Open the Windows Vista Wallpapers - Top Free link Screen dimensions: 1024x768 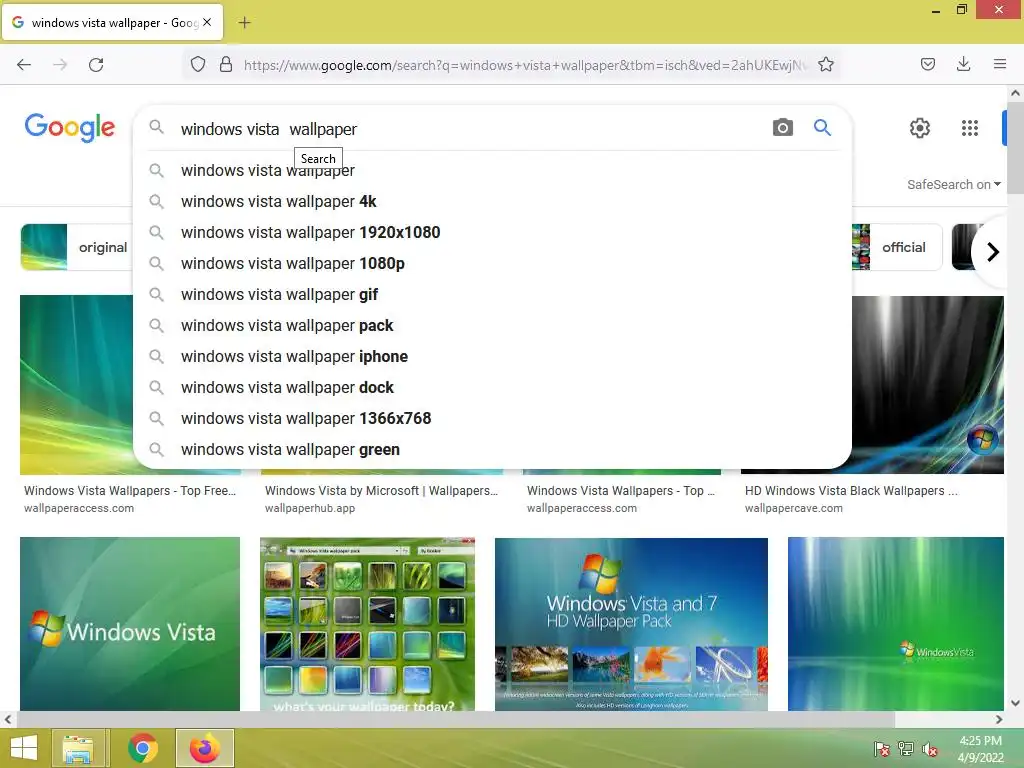click(130, 490)
